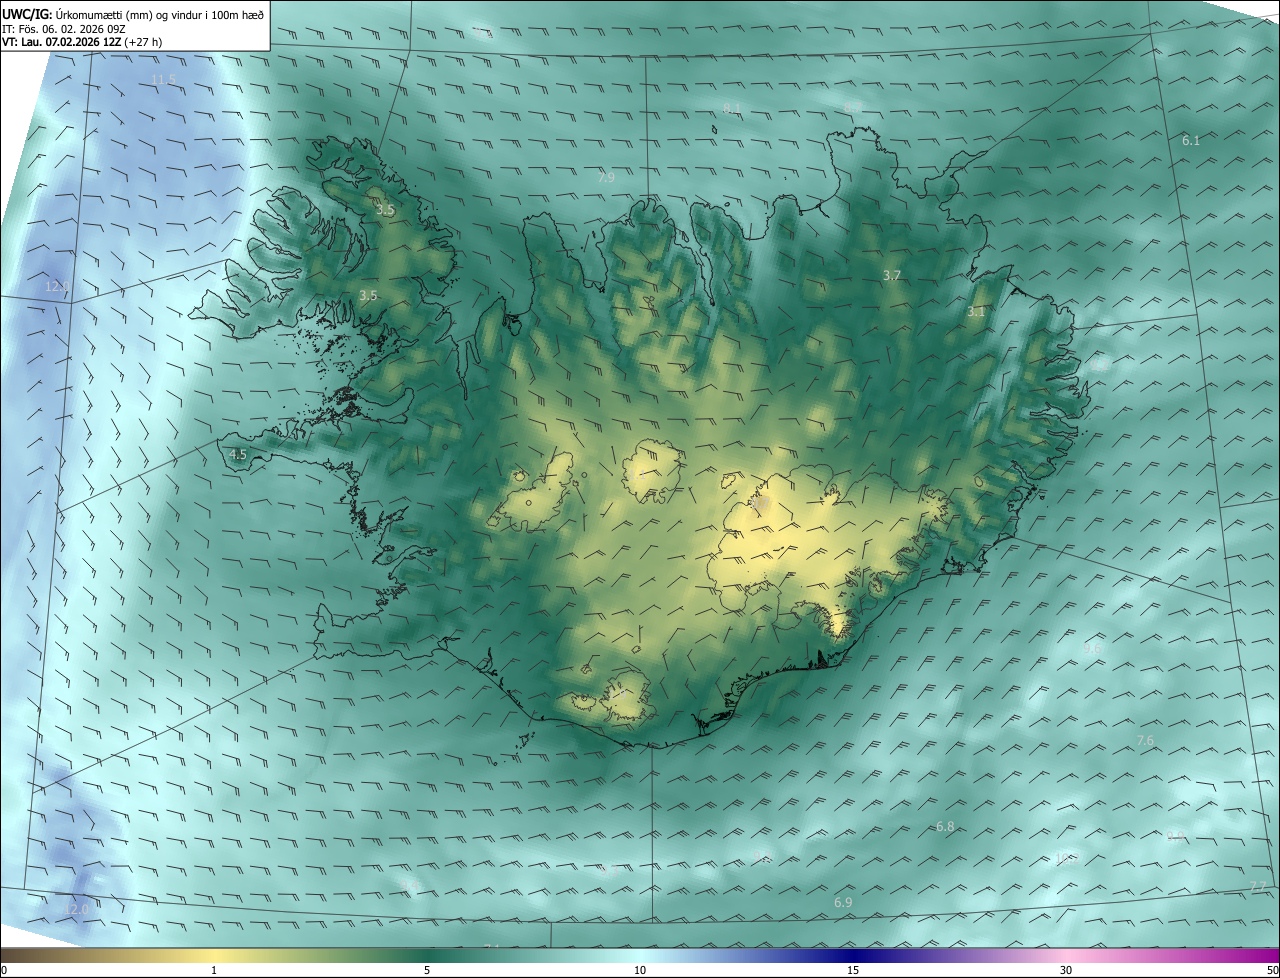
Task: Click the 6.9 value label
Action: coord(843,903)
